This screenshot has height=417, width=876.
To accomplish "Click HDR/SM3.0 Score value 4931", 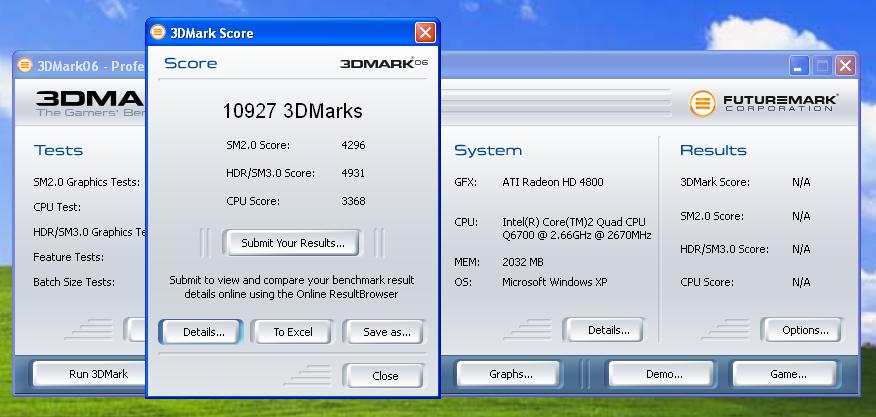I will (353, 173).
